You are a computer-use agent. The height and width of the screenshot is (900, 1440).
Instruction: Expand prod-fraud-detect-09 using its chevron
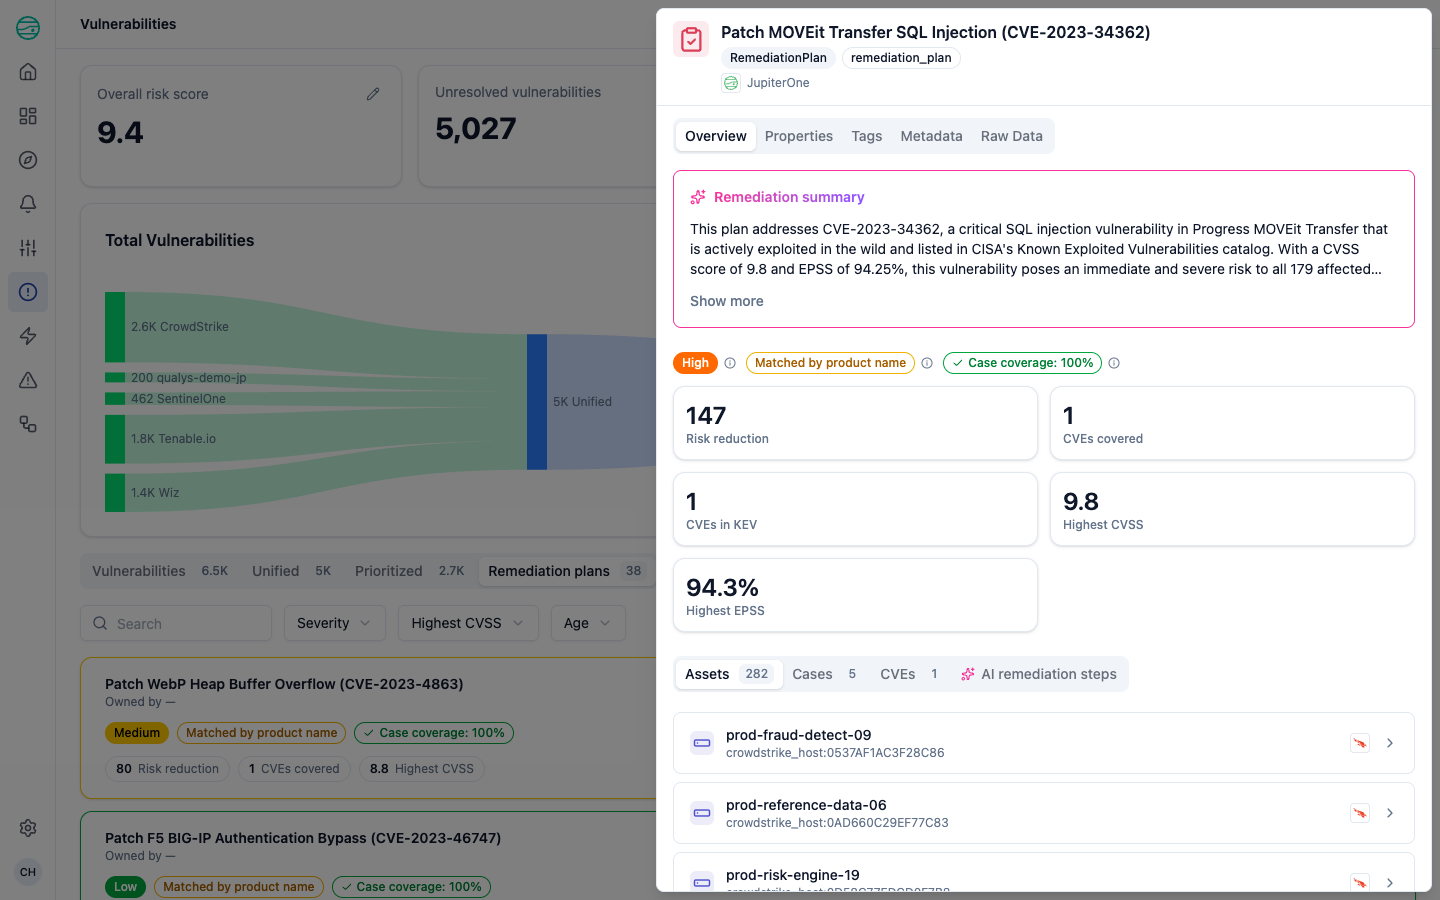pos(1390,743)
